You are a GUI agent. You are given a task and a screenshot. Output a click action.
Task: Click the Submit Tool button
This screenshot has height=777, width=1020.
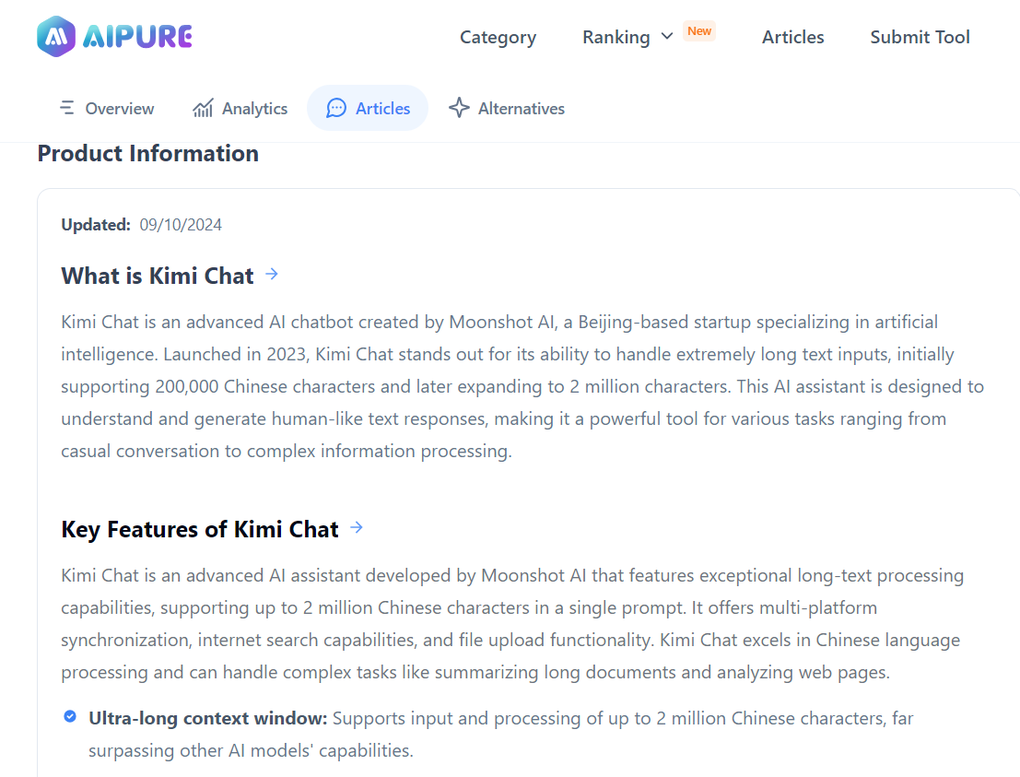[x=919, y=37]
